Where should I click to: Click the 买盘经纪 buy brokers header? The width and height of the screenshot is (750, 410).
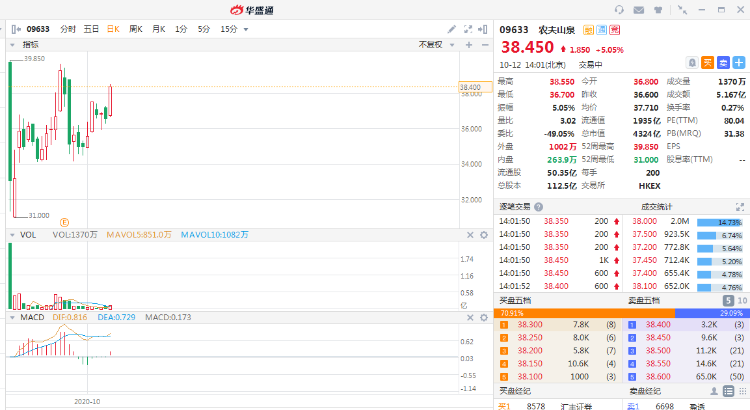[515, 391]
